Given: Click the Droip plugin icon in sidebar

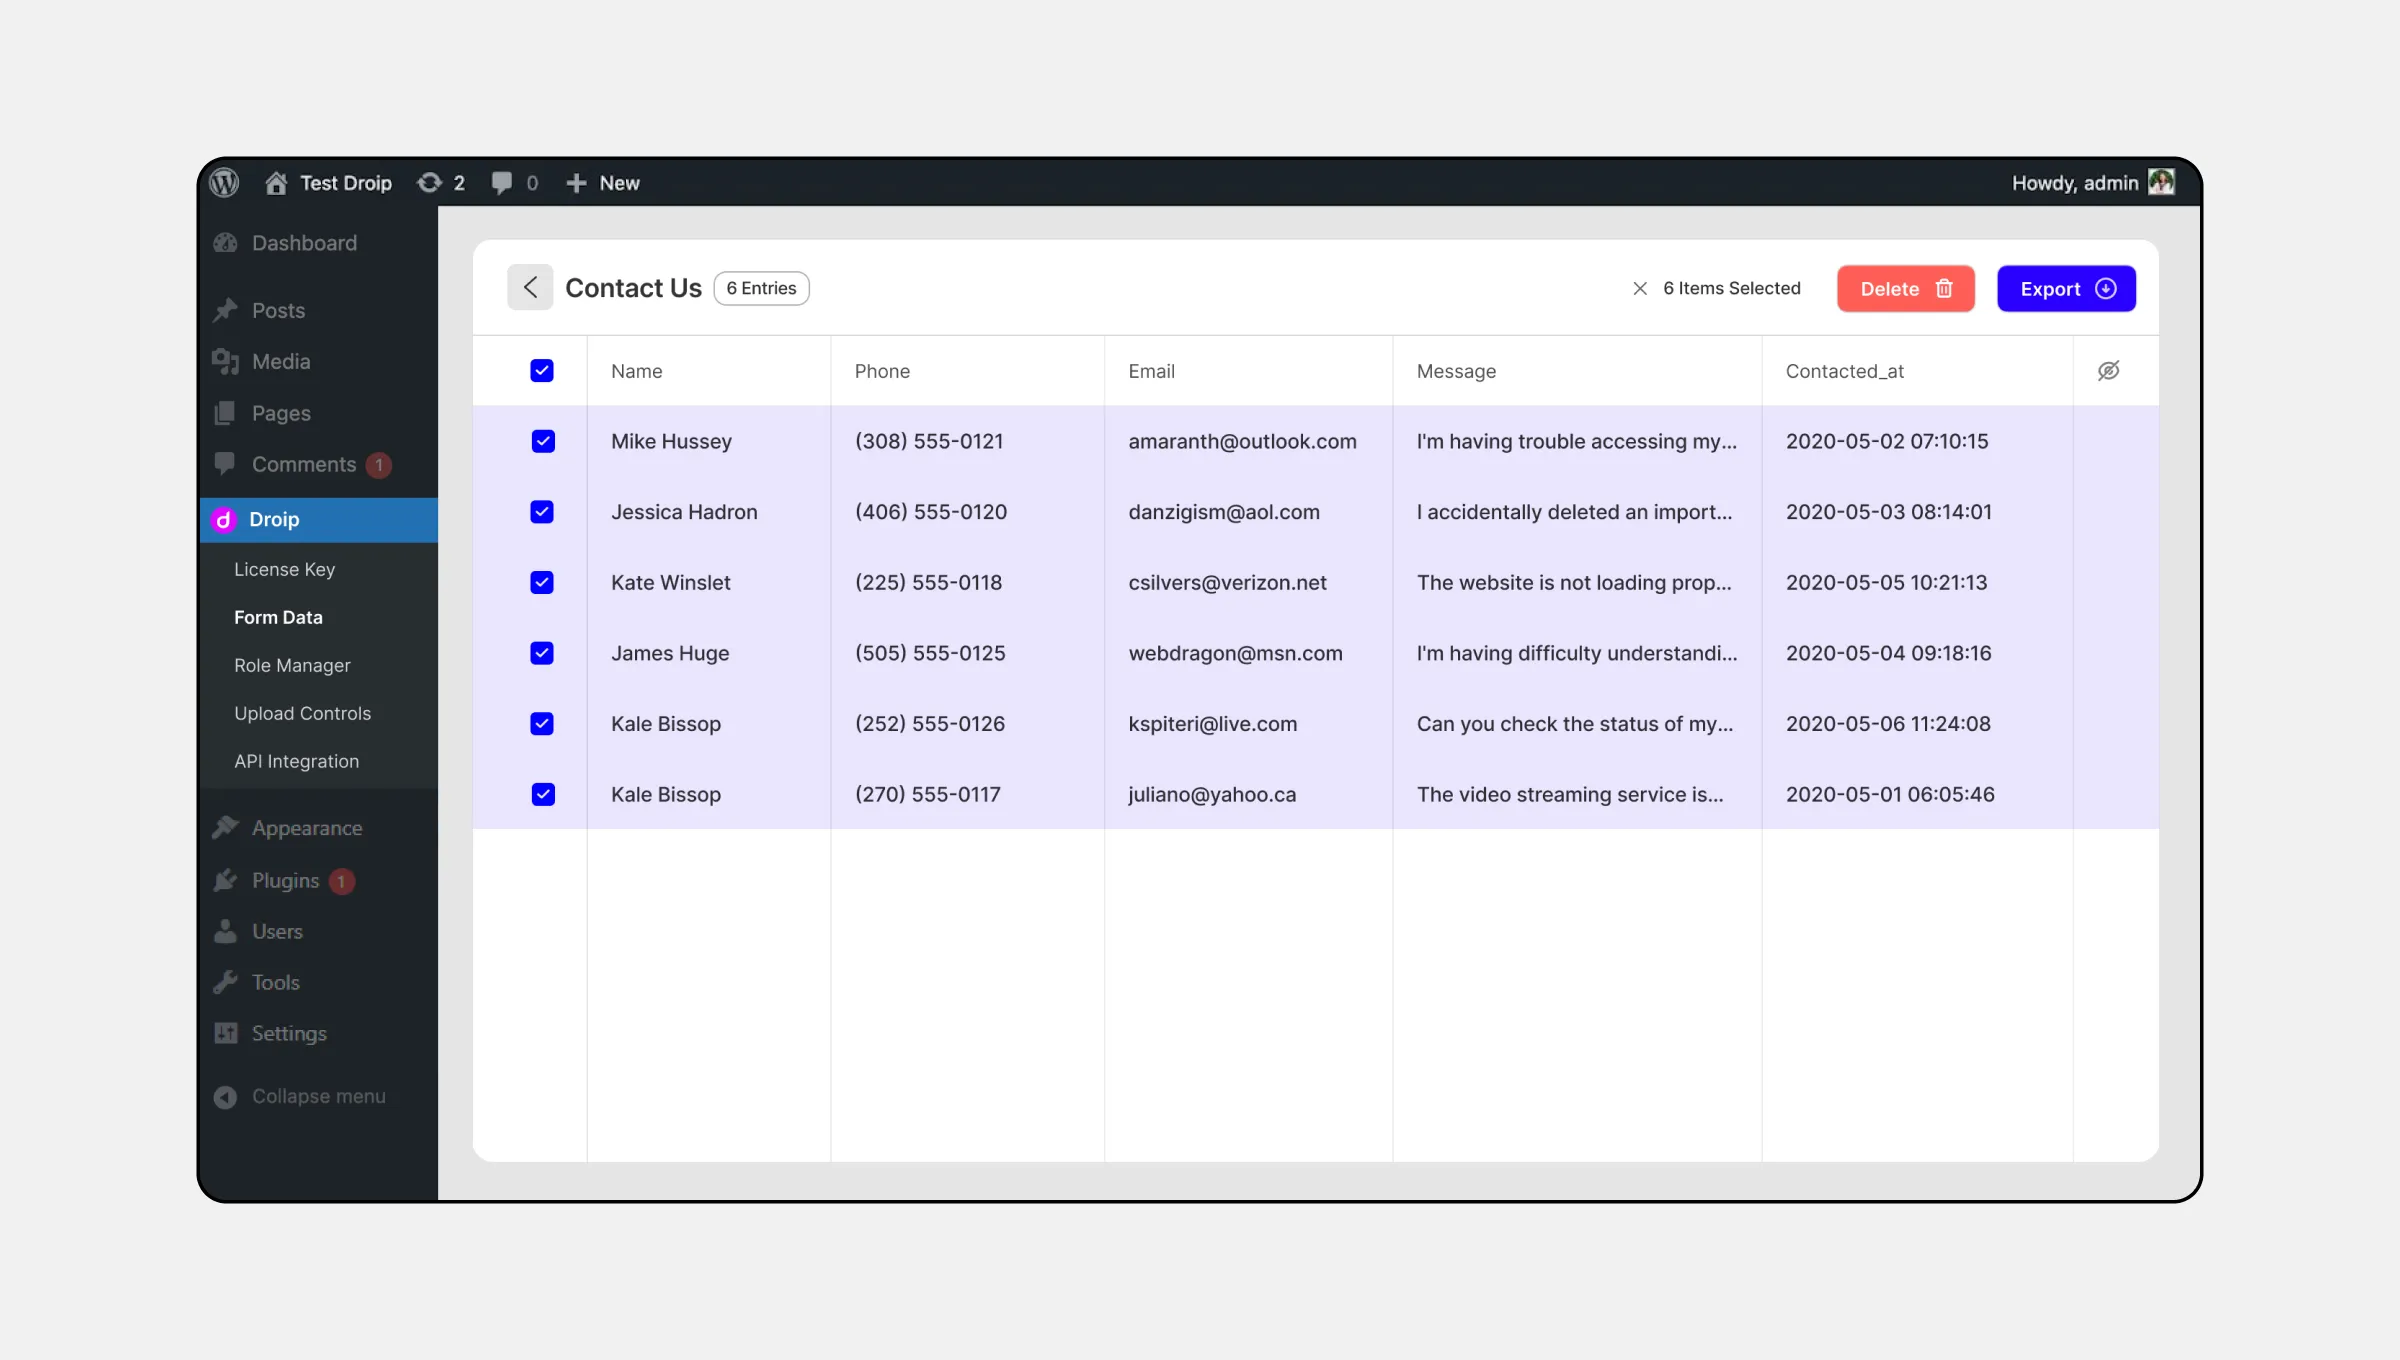Looking at the screenshot, I should (224, 518).
